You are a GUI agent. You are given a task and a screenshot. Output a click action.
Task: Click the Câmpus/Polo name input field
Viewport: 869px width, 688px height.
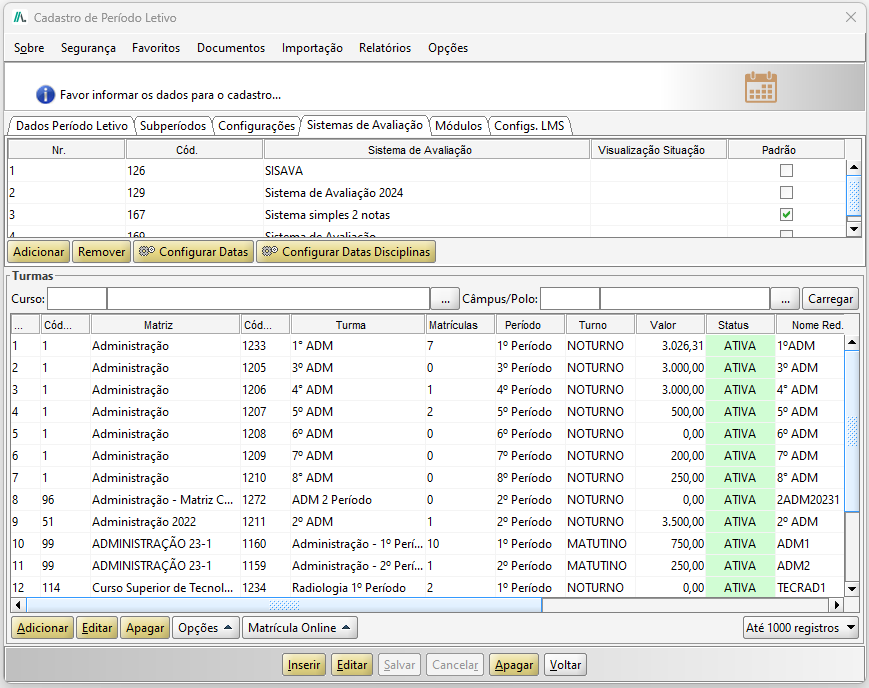coord(685,299)
